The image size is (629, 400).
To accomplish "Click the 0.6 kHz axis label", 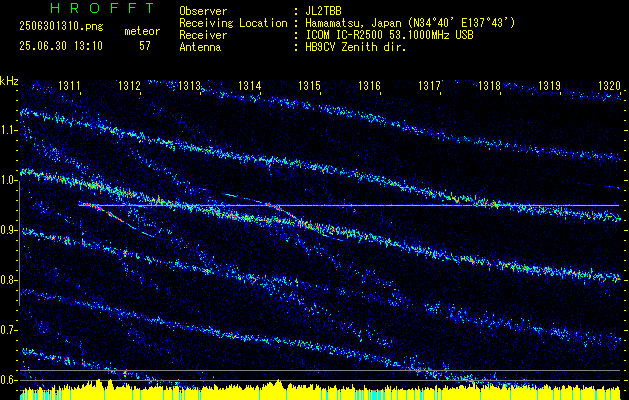I will pyautogui.click(x=8, y=380).
